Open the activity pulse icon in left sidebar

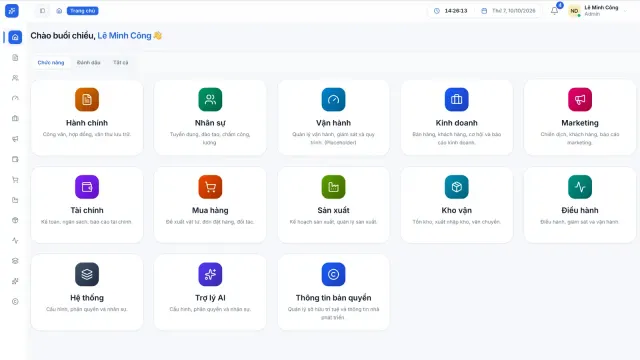(x=15, y=240)
